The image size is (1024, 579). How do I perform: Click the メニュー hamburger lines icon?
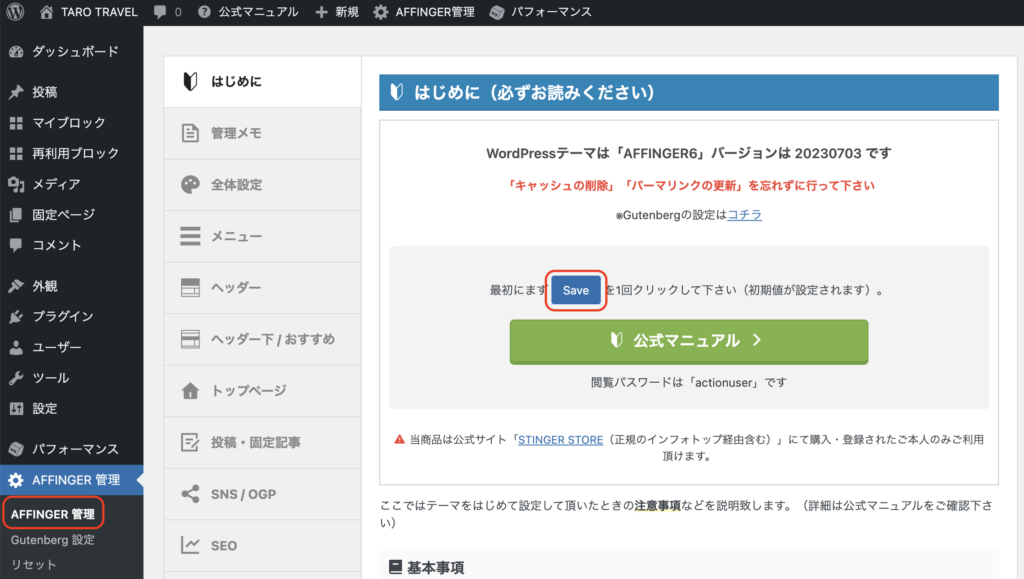[190, 236]
